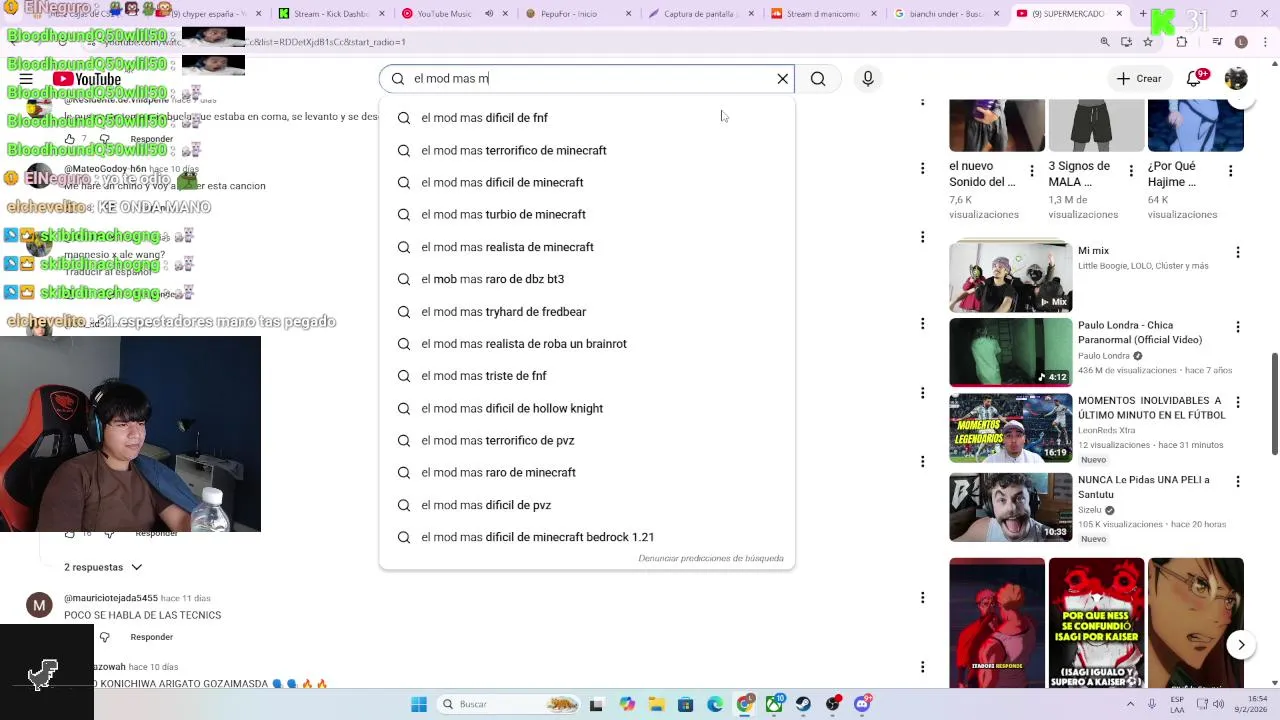Open Steam from taskbar
Image resolution: width=1280 pixels, height=720 pixels.
point(803,704)
